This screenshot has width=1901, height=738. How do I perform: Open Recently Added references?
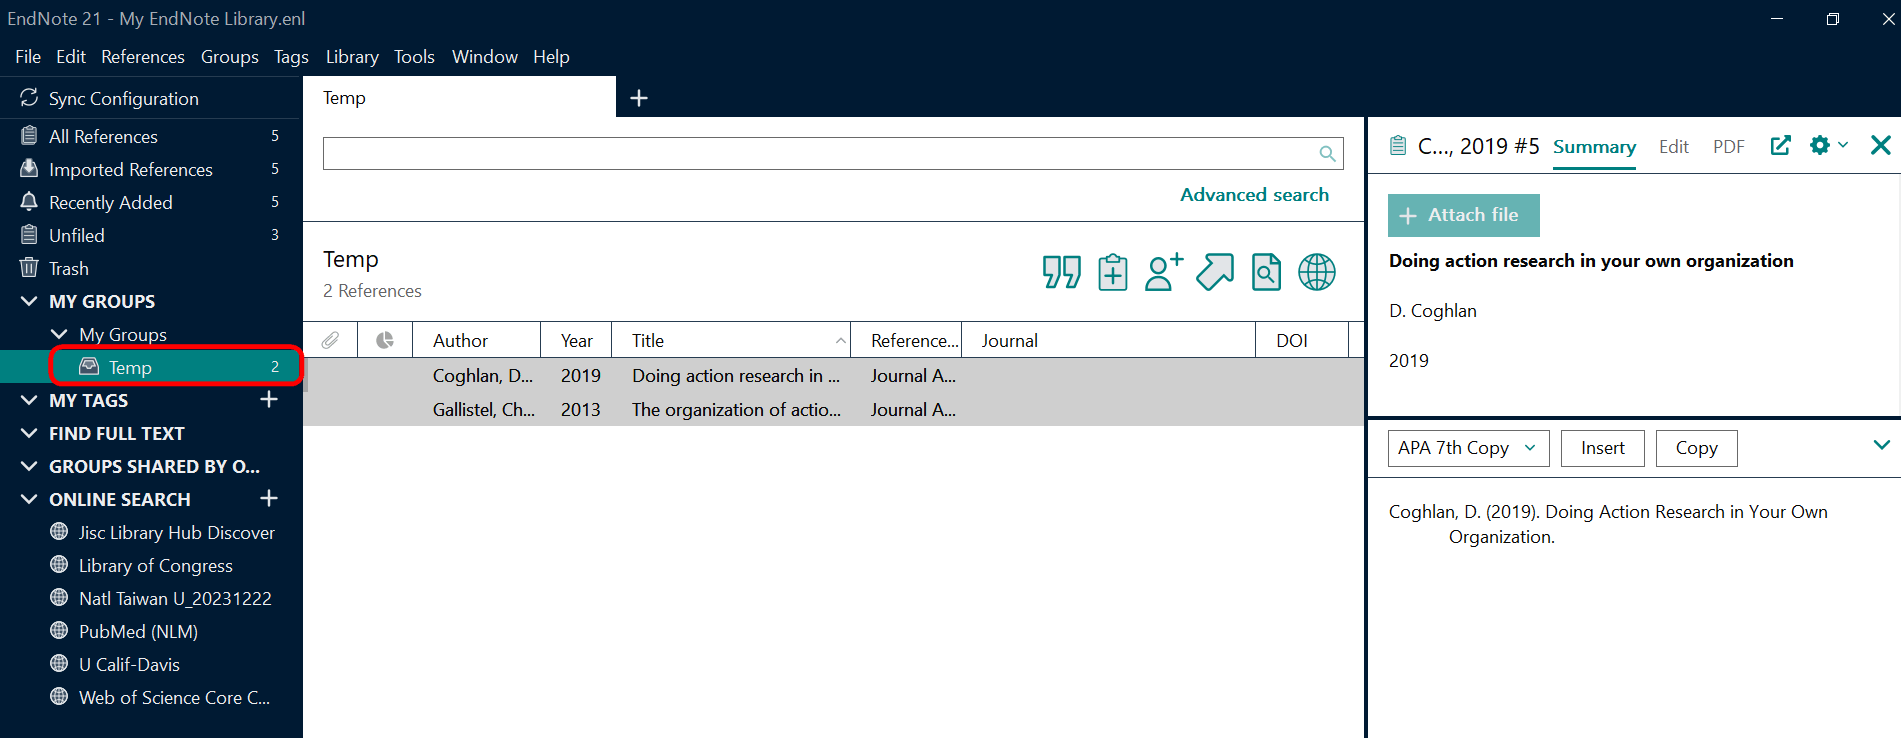pos(151,202)
